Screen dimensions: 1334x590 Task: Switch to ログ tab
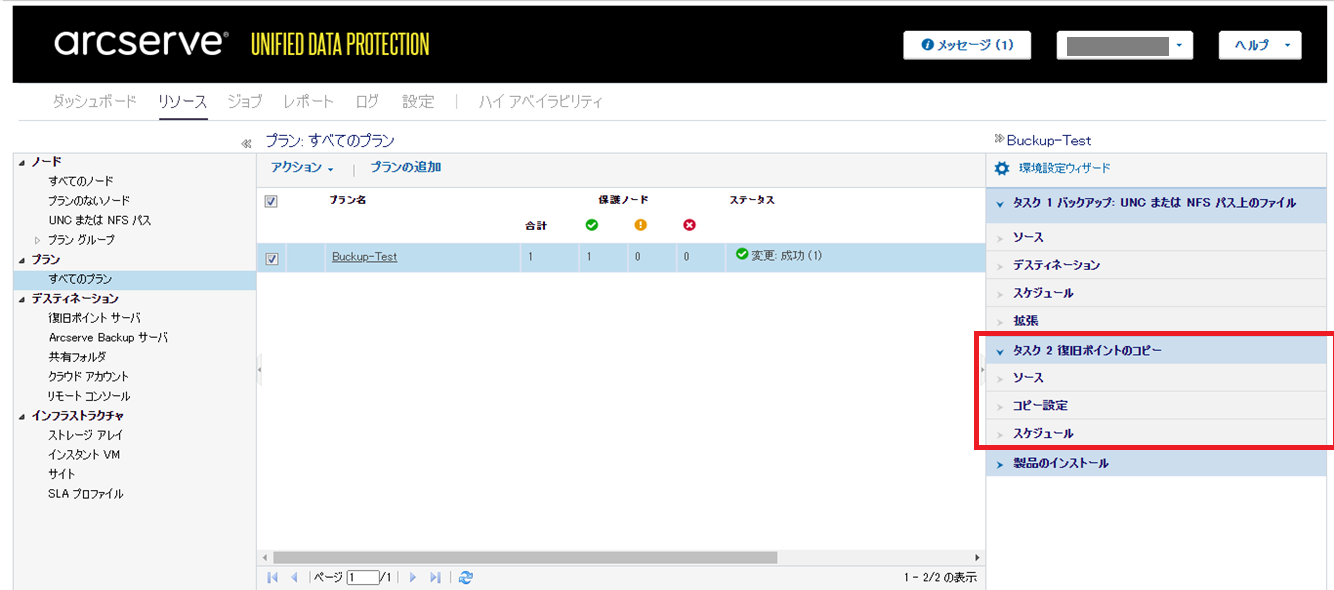coord(367,101)
